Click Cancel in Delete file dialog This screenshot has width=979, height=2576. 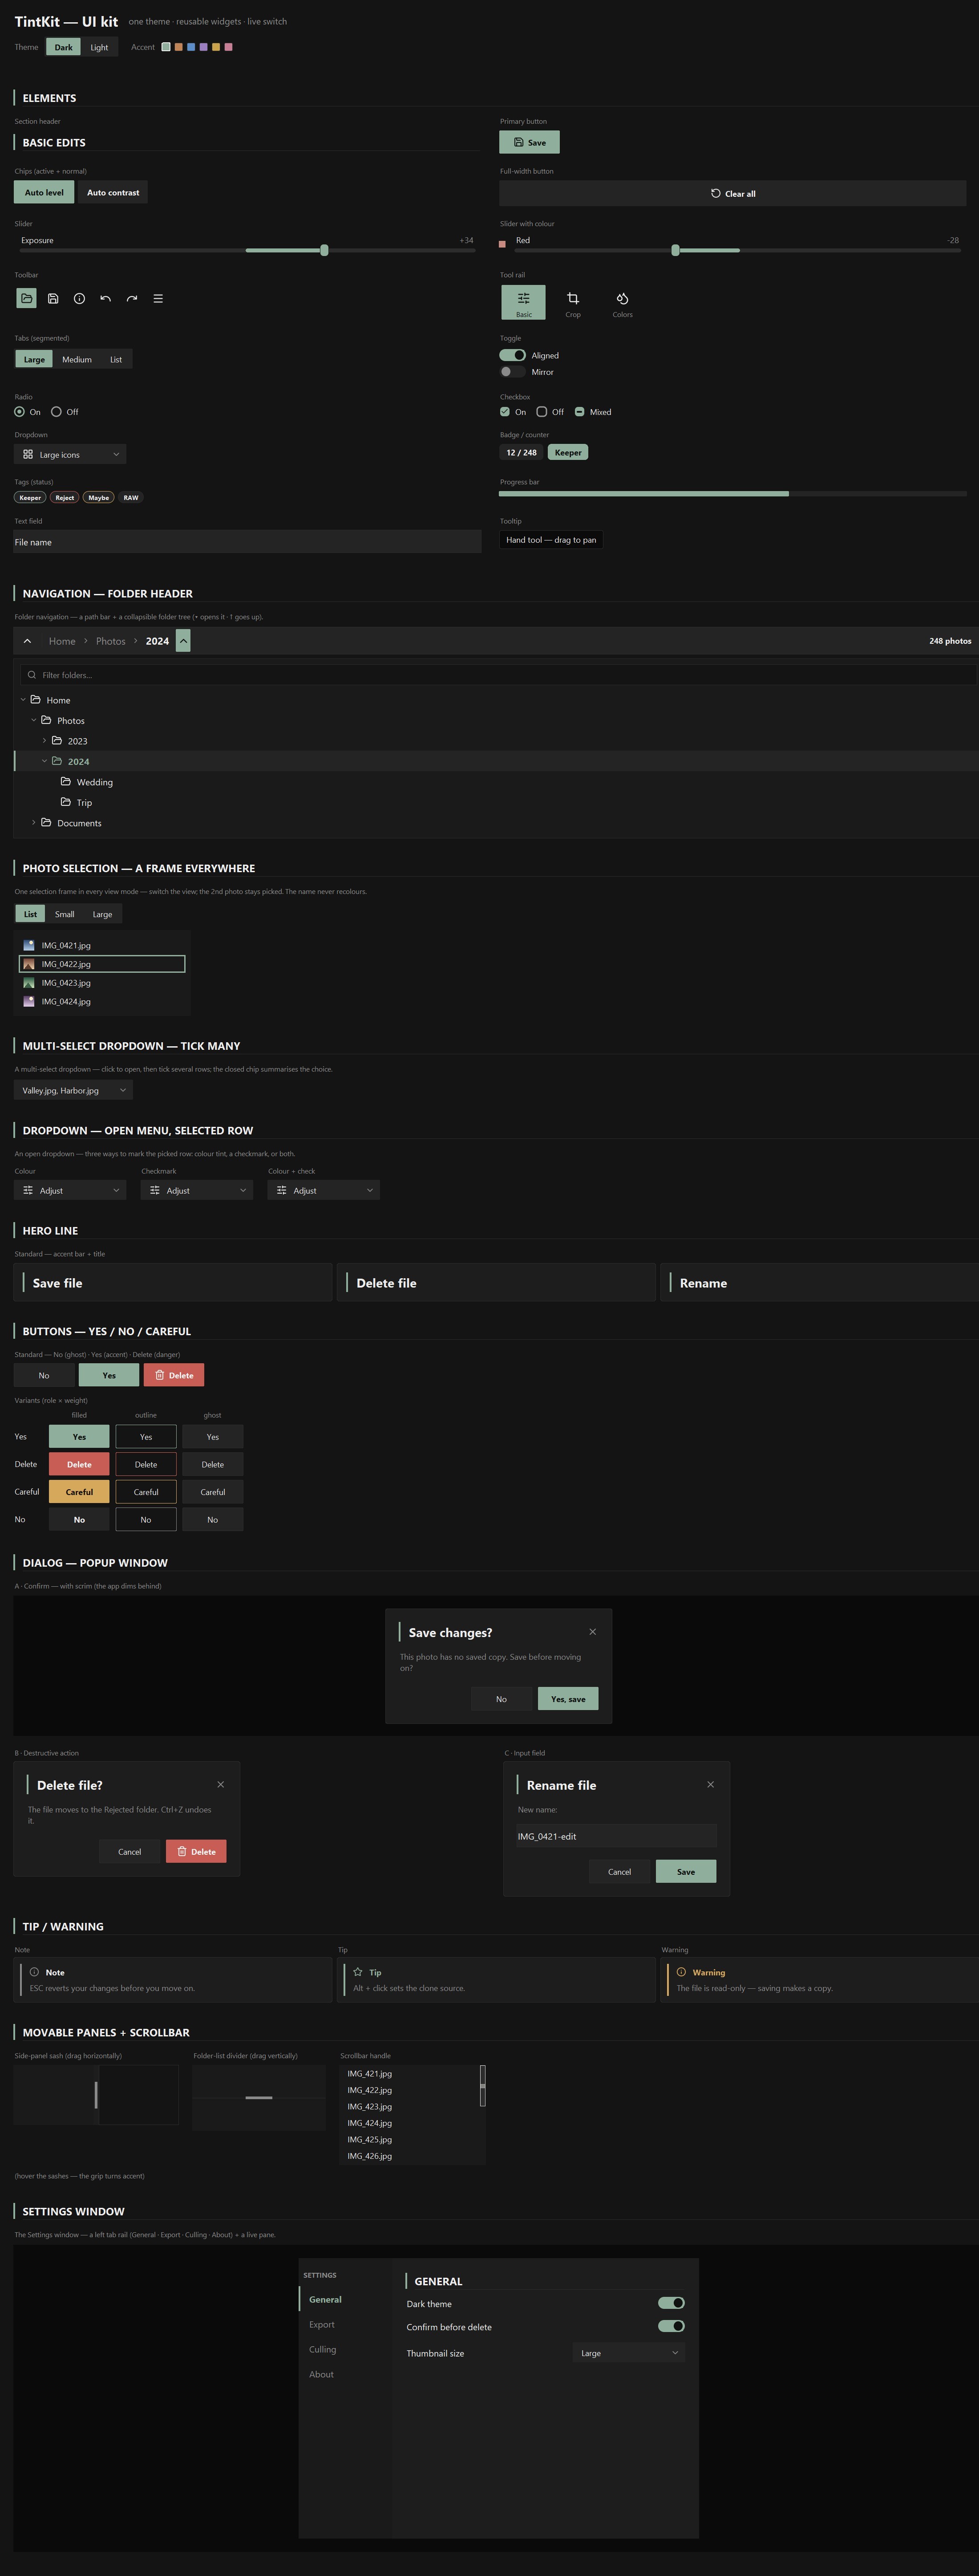coord(130,1851)
